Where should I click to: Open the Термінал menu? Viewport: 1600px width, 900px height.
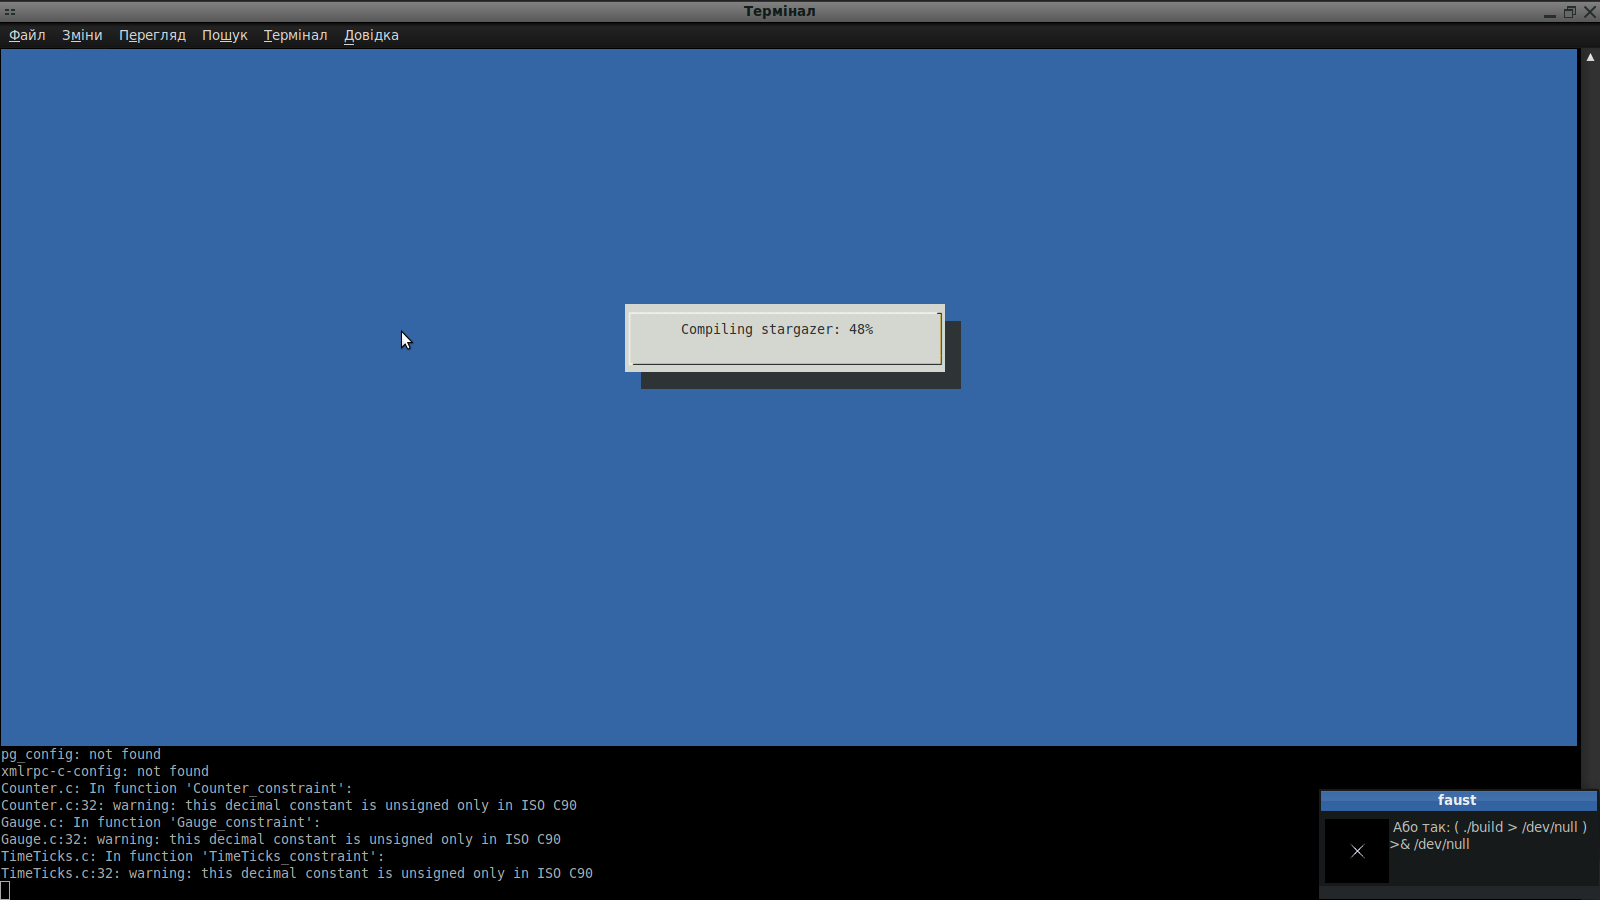[295, 35]
